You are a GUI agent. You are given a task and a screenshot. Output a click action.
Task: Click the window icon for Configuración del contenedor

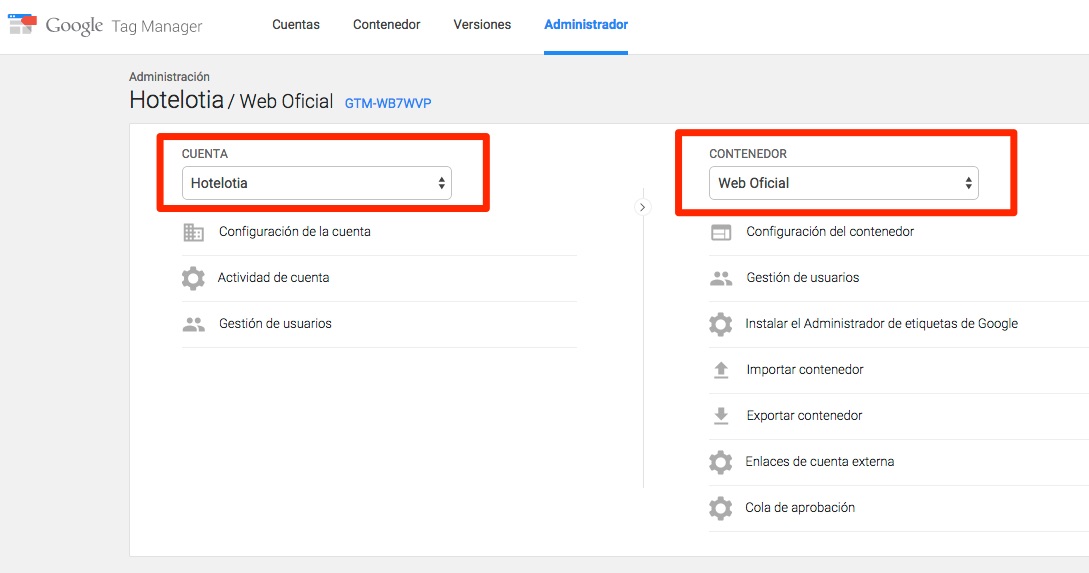tap(721, 232)
